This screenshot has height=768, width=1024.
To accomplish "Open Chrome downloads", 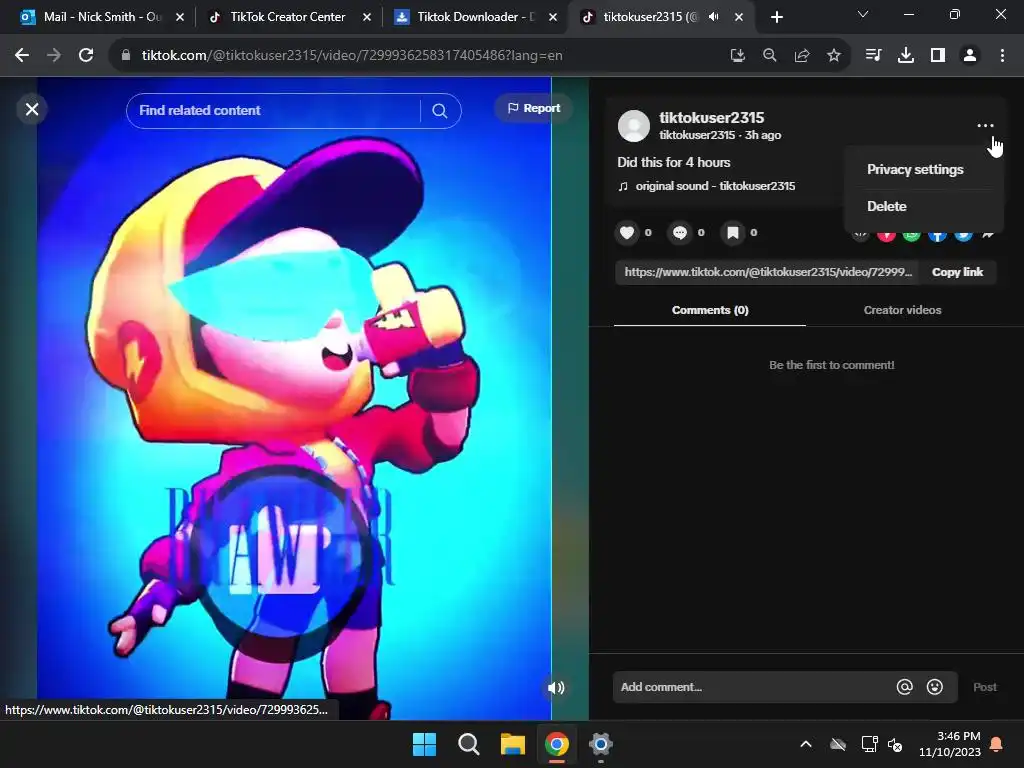I will [906, 56].
